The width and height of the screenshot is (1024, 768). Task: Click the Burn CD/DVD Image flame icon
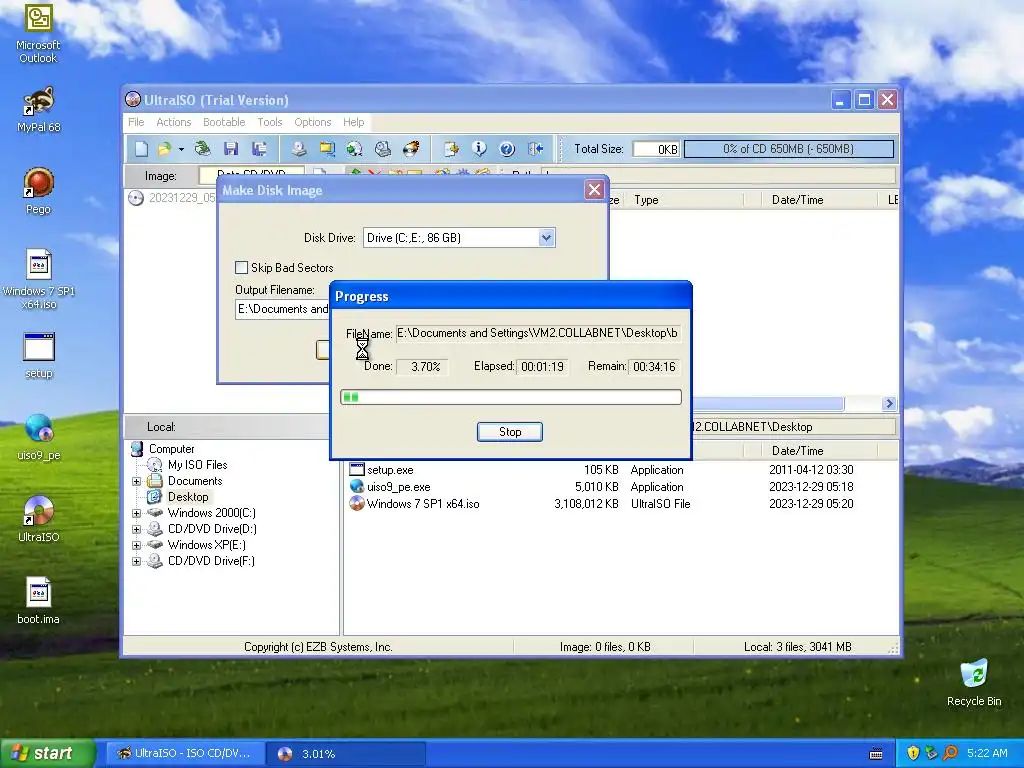(411, 149)
